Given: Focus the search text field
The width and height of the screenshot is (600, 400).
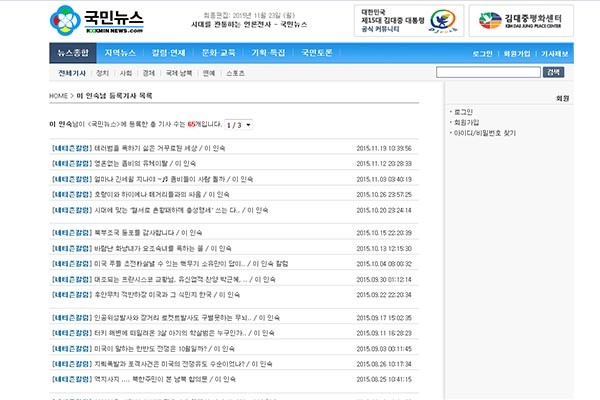Looking at the screenshot, I should pos(488,72).
